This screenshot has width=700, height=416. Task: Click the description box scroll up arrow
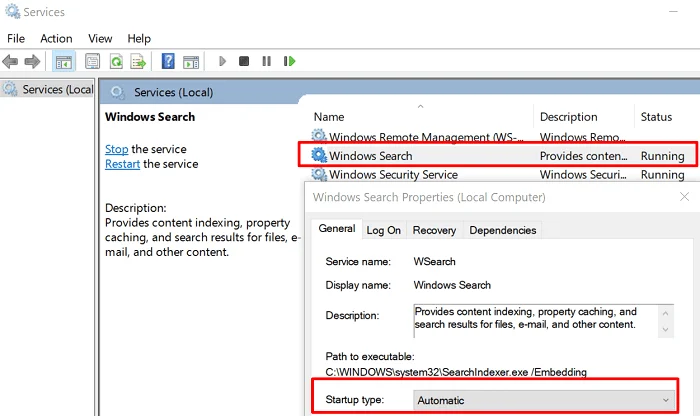[665, 313]
